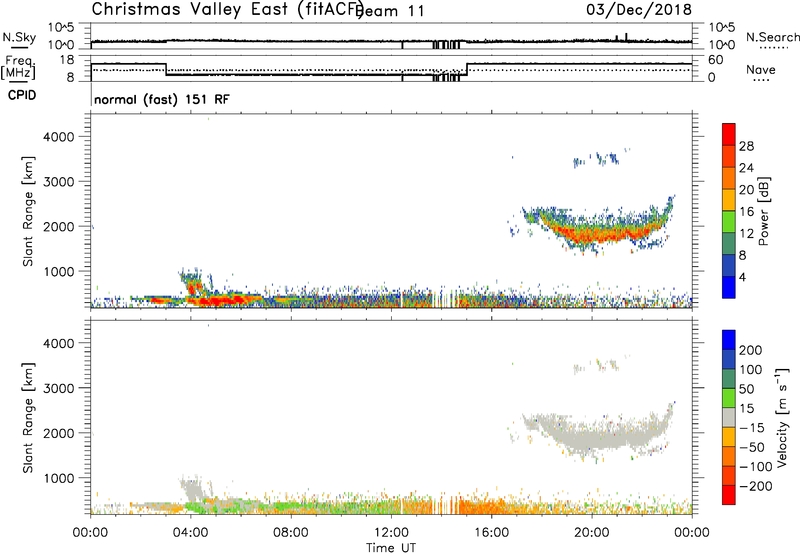800x554 pixels.
Task: Click the "12" power colorbar label
Action: 746,234
